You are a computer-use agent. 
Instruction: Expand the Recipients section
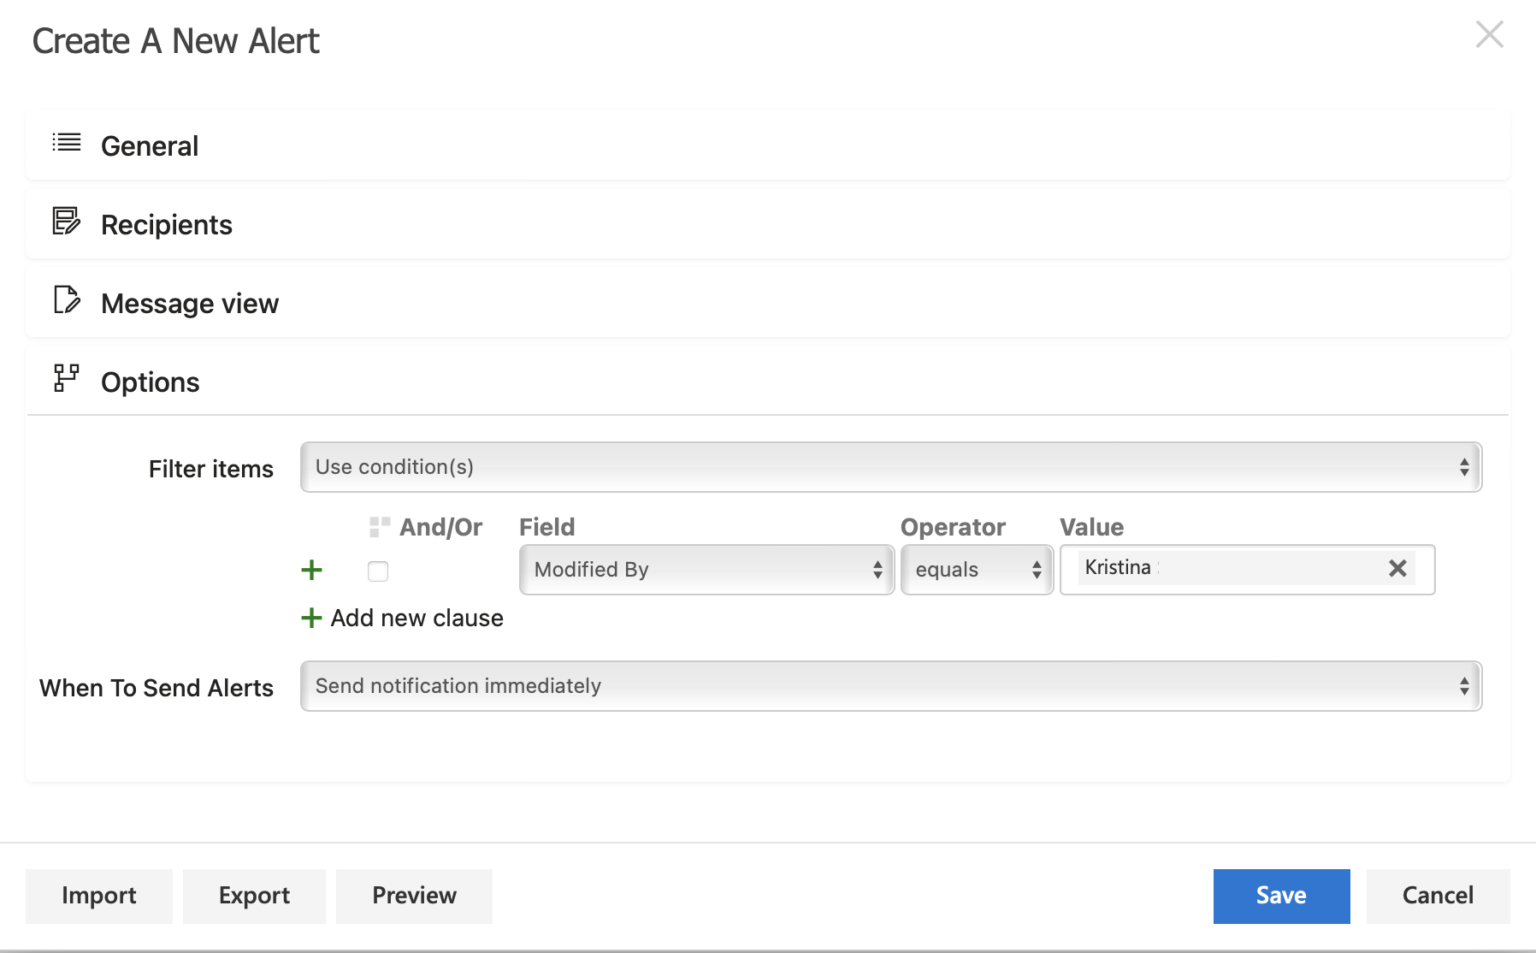point(166,224)
